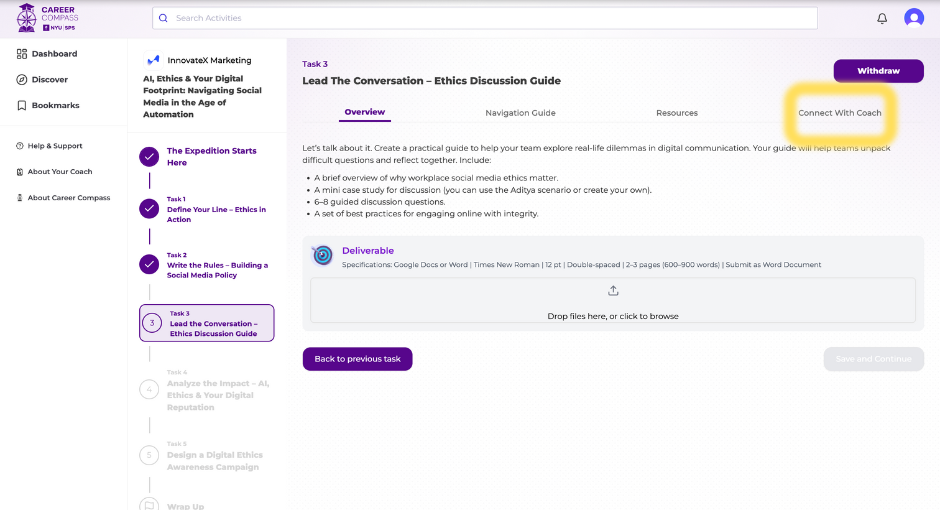Go to Discover in sidebar
This screenshot has height=510, width=940.
tap(49, 80)
